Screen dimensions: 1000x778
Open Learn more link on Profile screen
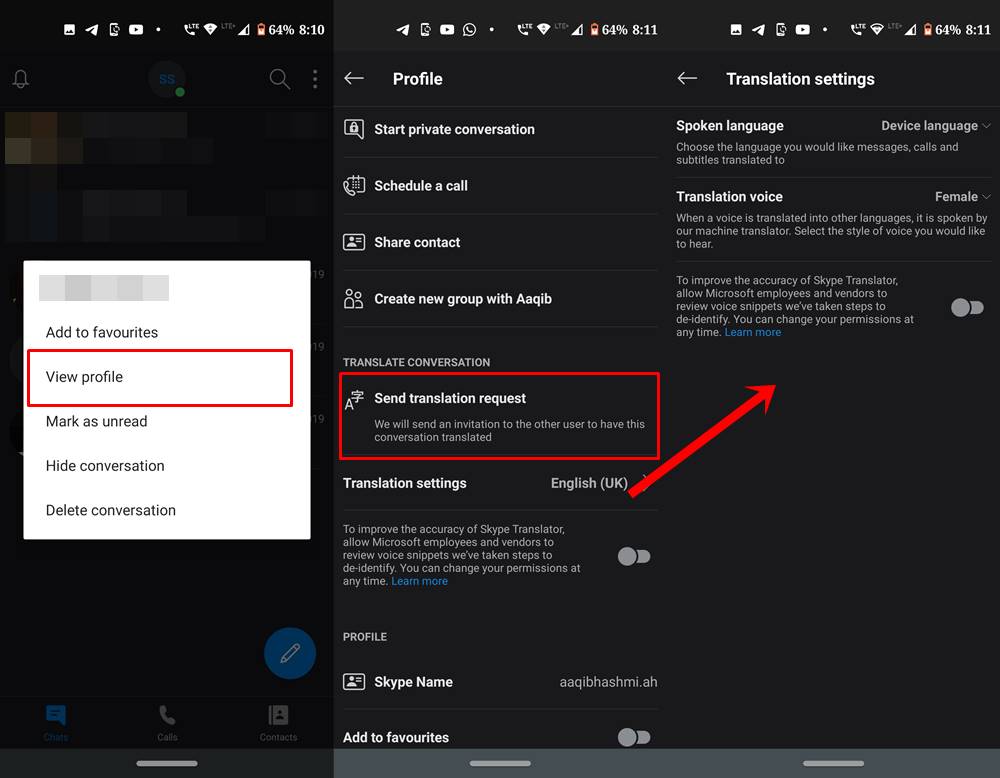pyautogui.click(x=420, y=582)
